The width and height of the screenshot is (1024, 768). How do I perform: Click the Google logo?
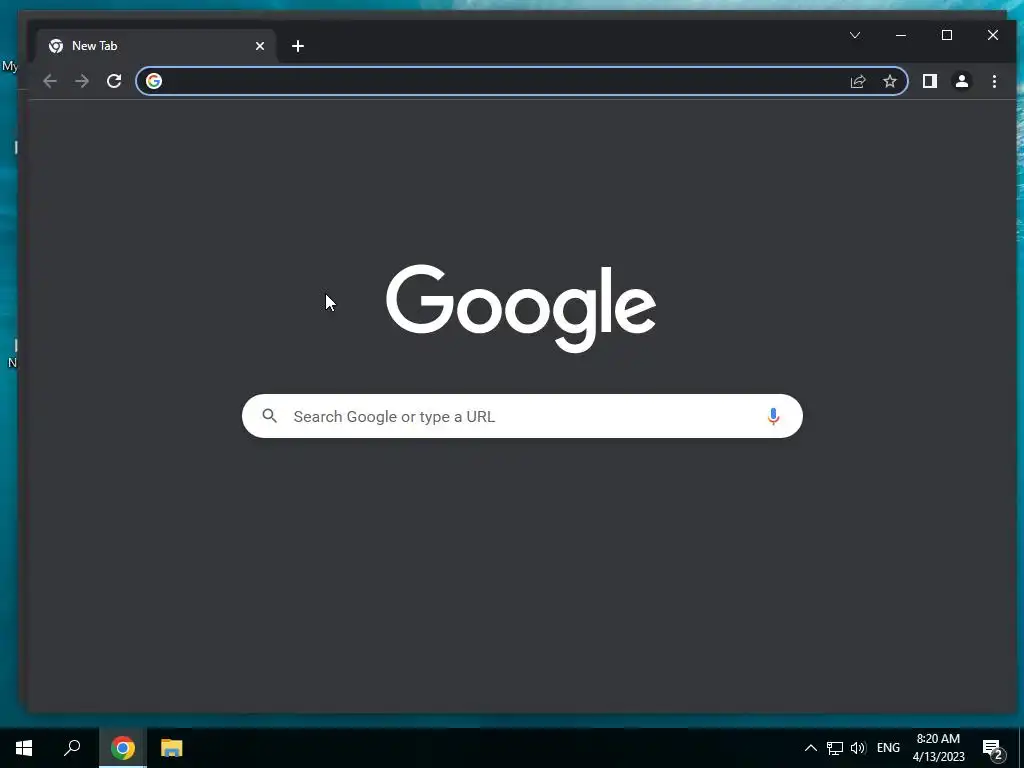pos(520,308)
